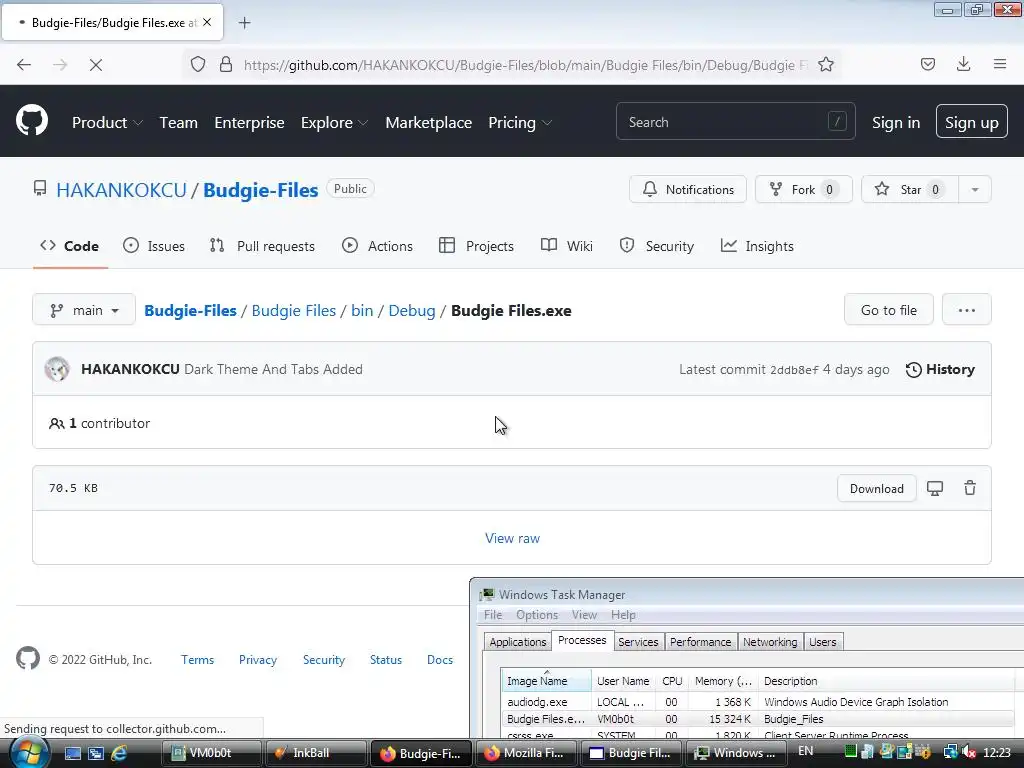Stop page loading with the X button

tap(95, 65)
